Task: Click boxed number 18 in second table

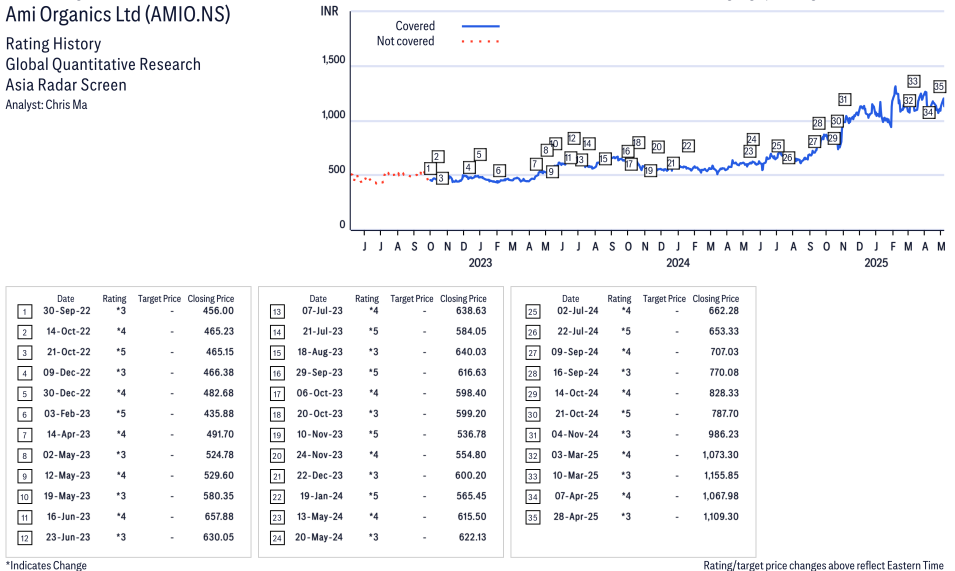Action: [x=277, y=415]
